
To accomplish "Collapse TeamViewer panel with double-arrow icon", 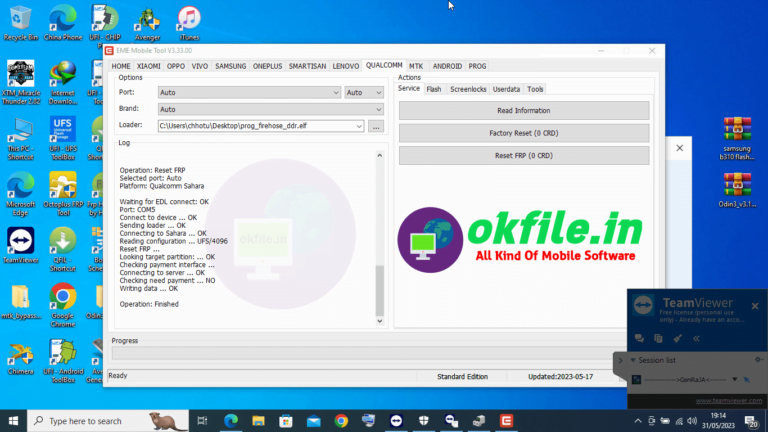I will [x=696, y=338].
